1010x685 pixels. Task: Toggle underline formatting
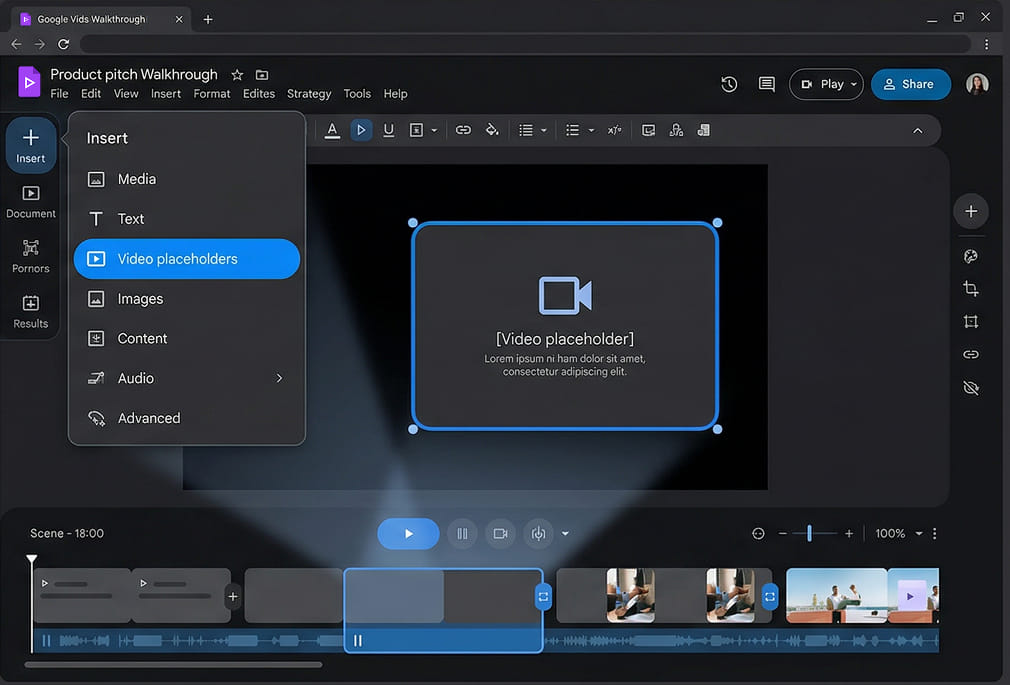[x=389, y=130]
